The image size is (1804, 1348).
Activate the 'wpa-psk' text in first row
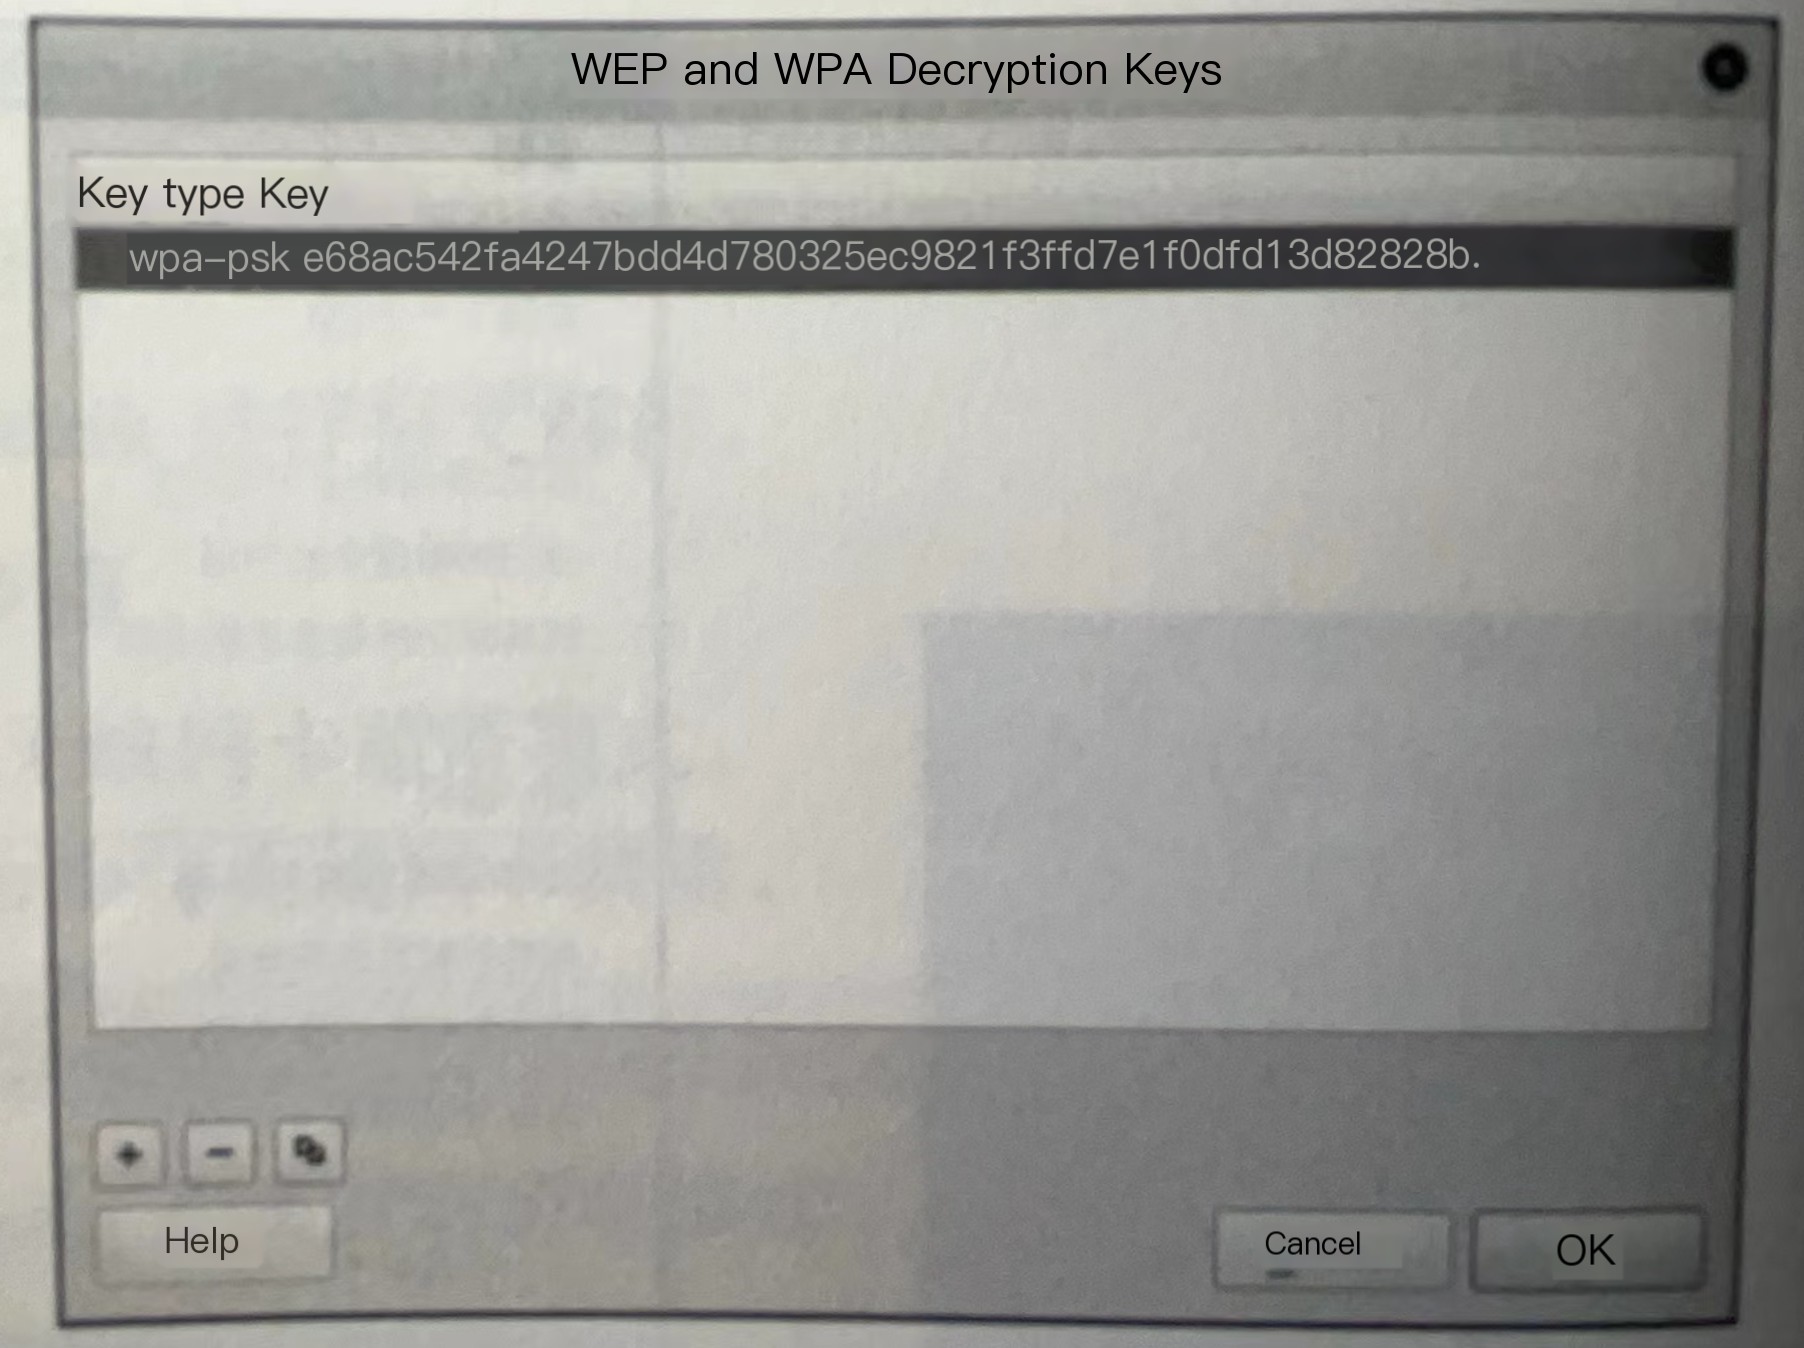(209, 258)
